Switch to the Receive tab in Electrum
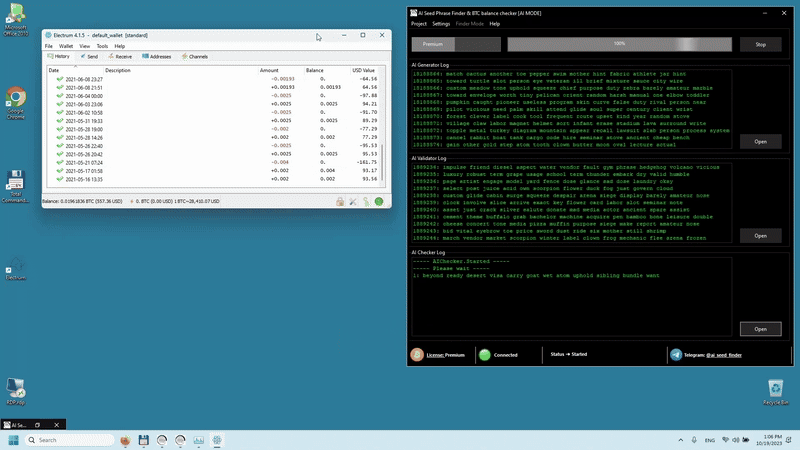800x450 pixels. click(x=119, y=57)
